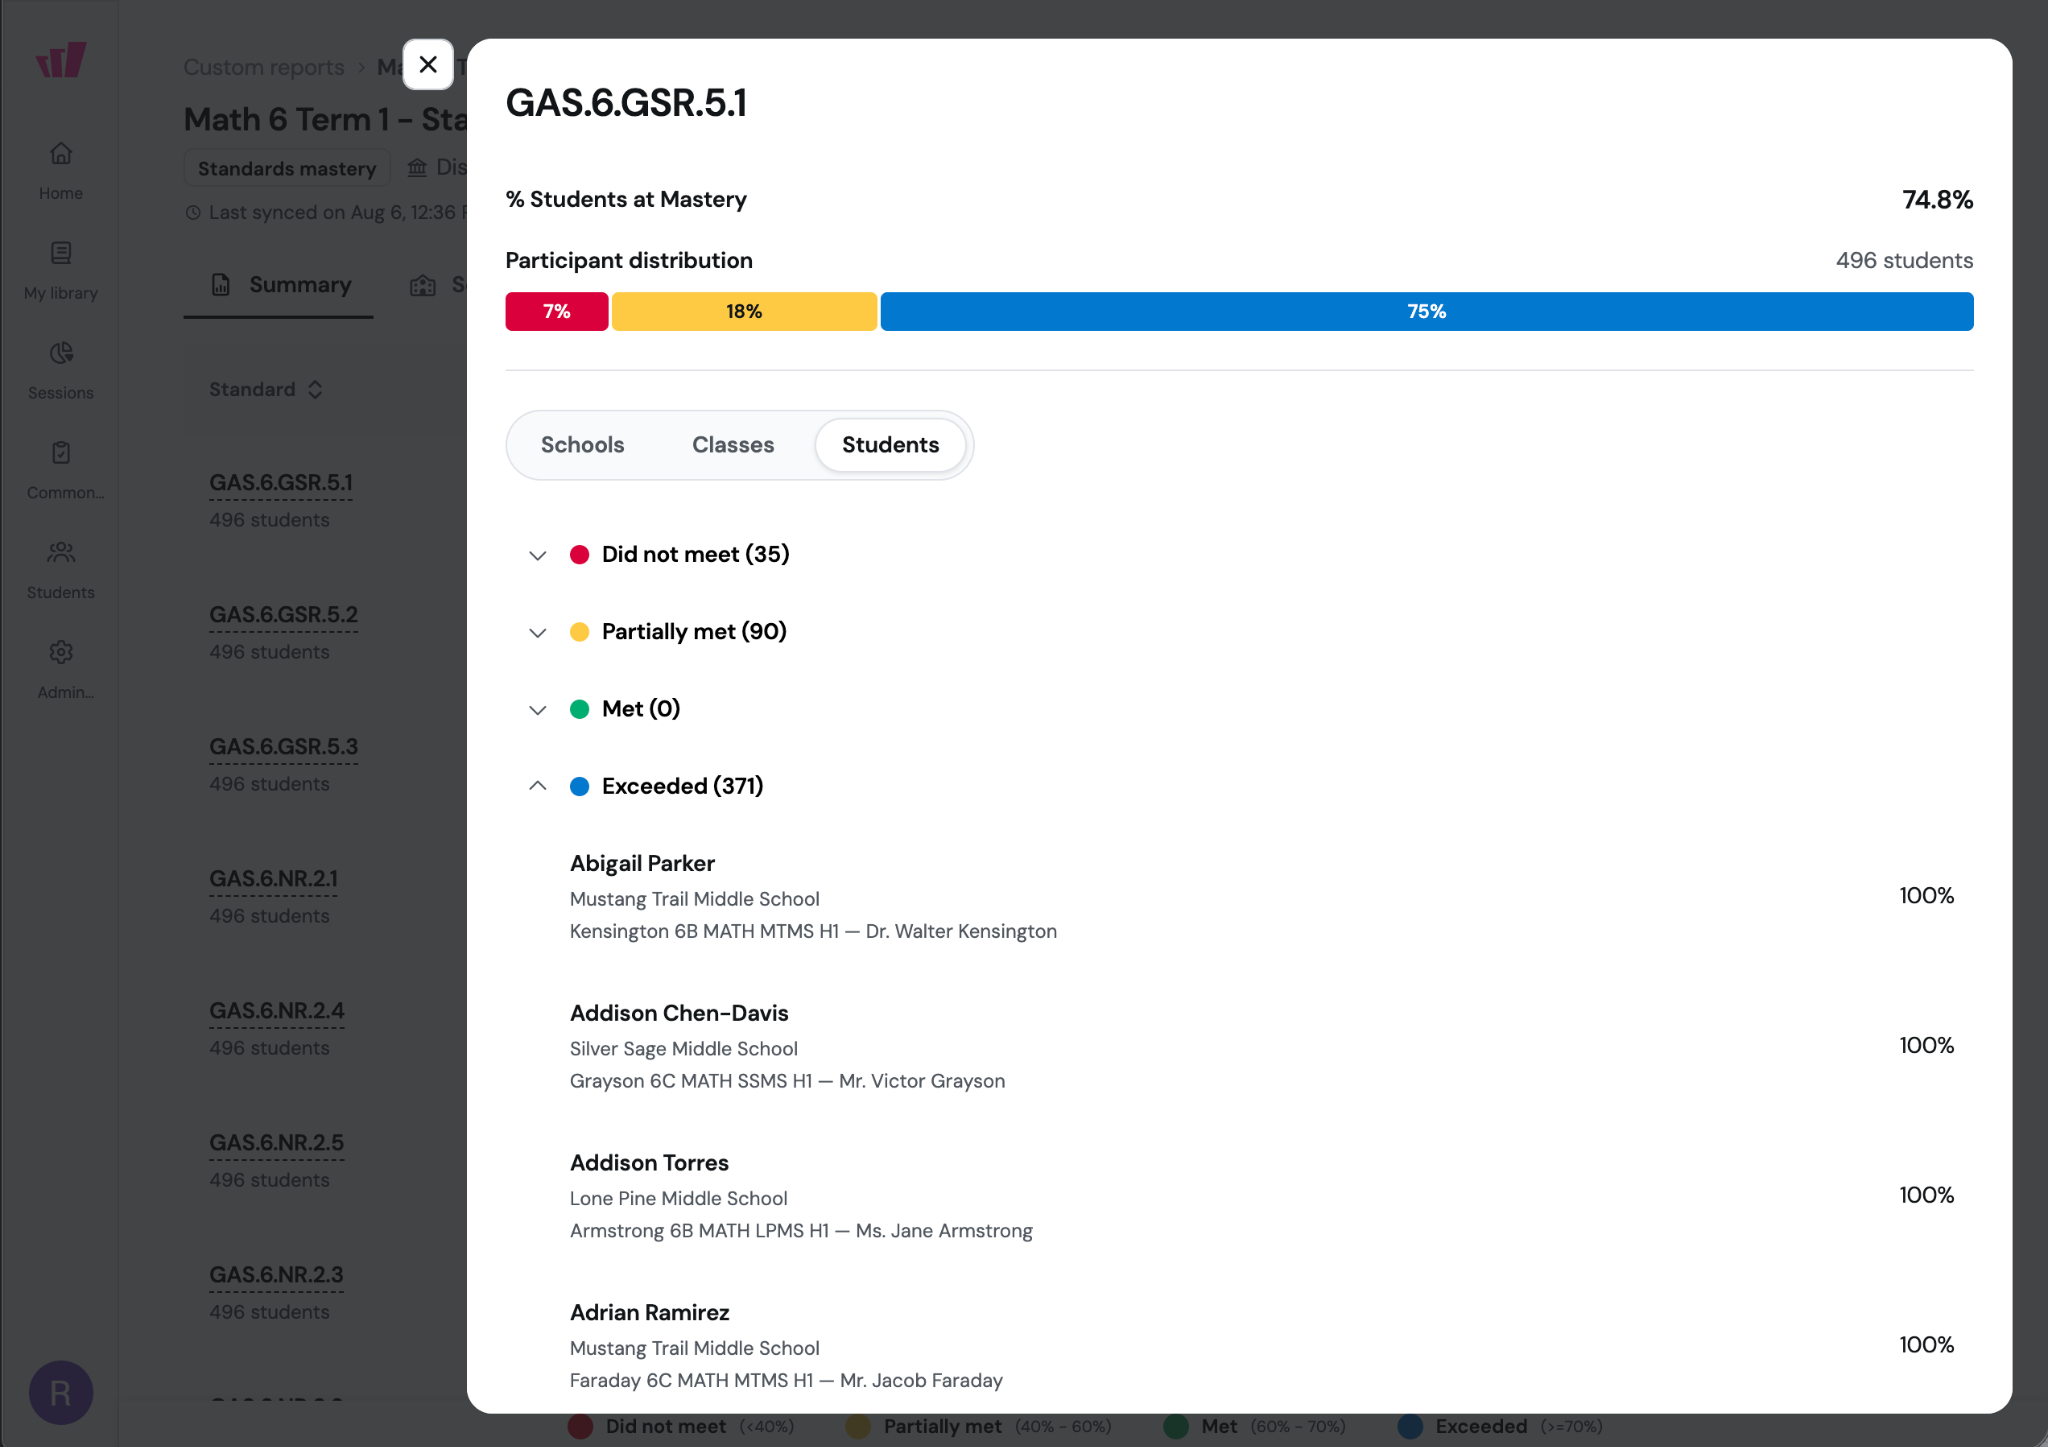
Task: Click Addison Chen-Davis's 100% score
Action: point(1926,1046)
